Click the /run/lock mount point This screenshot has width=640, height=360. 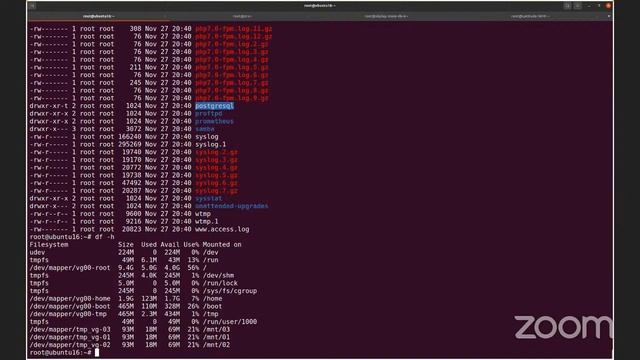pyautogui.click(x=220, y=283)
